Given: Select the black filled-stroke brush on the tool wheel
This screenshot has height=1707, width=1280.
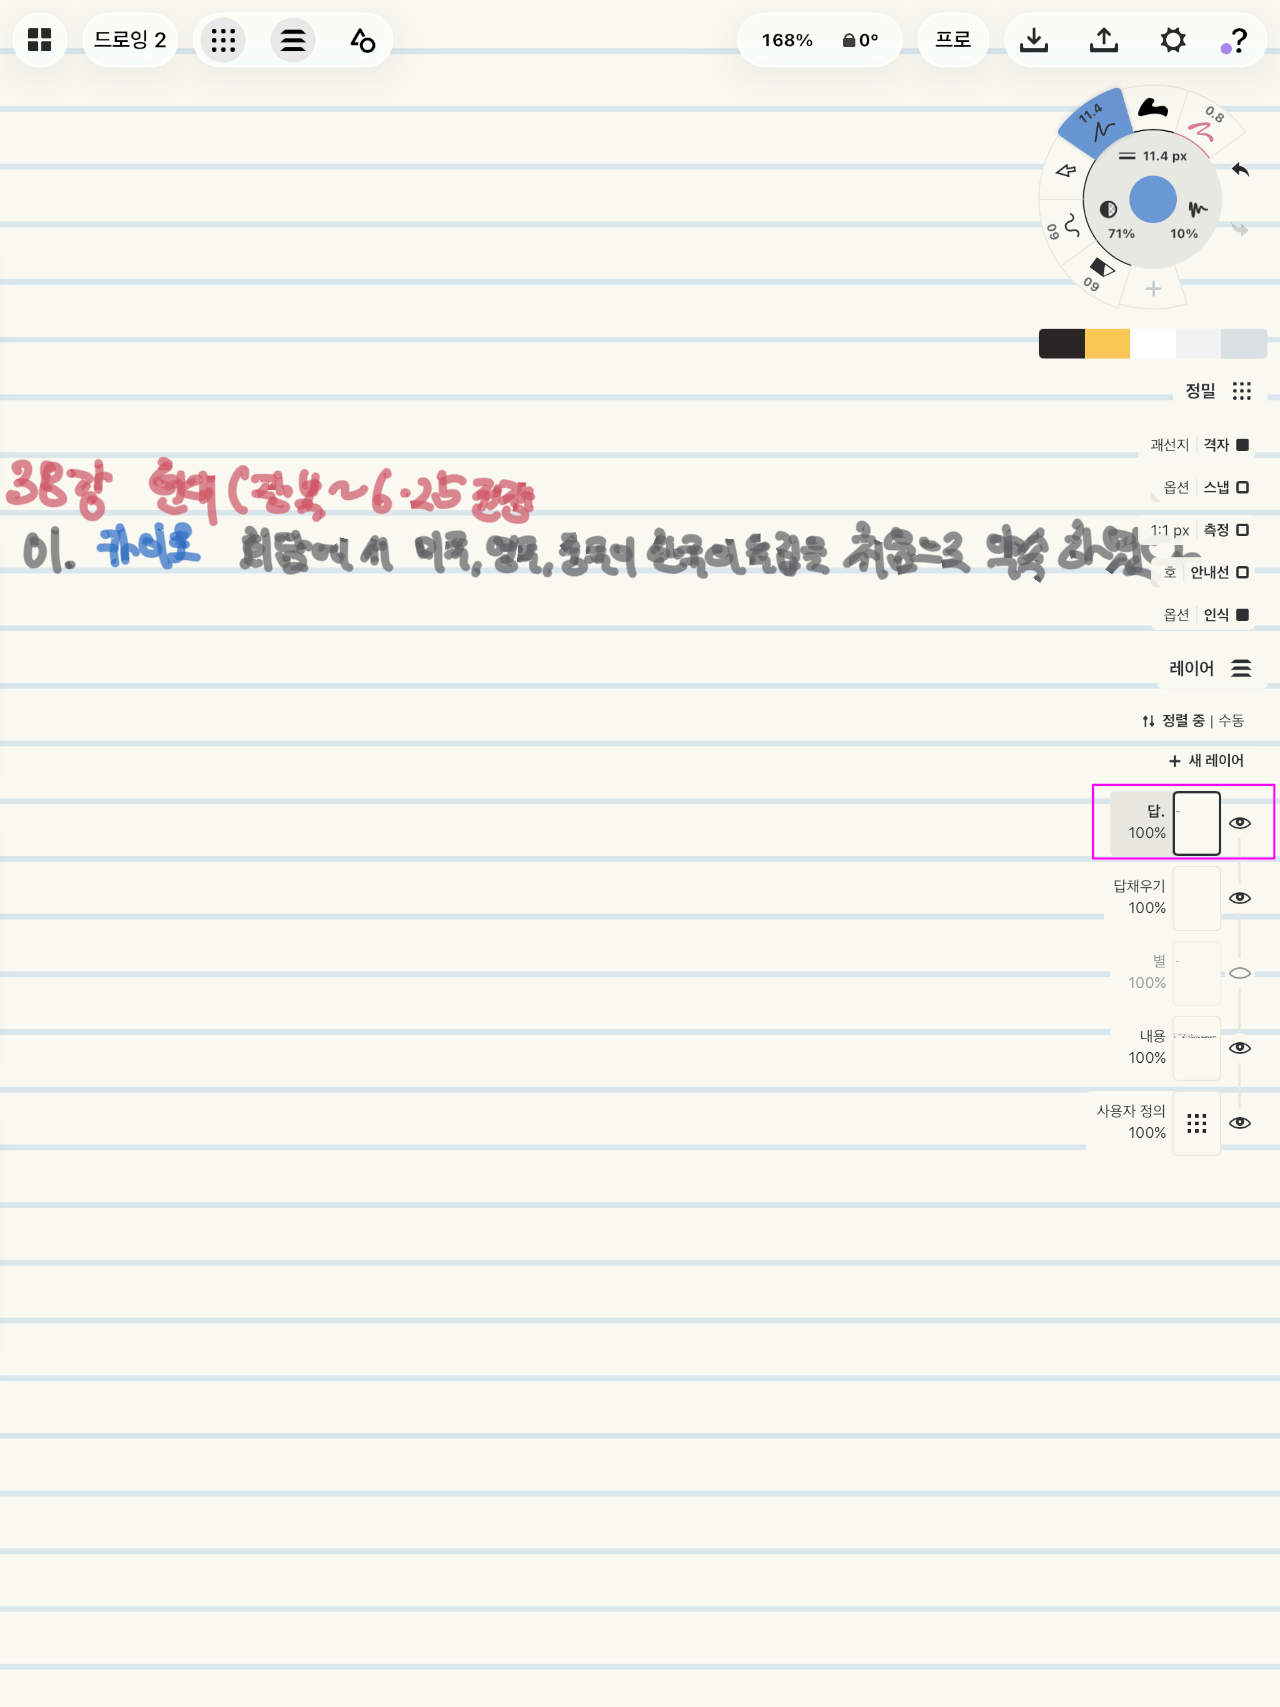Looking at the screenshot, I should (1153, 108).
